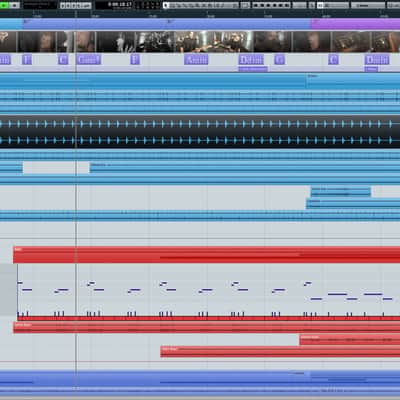This screenshot has width=400, height=400.
Task: Select the red part below the note editor
Action: (x=207, y=327)
